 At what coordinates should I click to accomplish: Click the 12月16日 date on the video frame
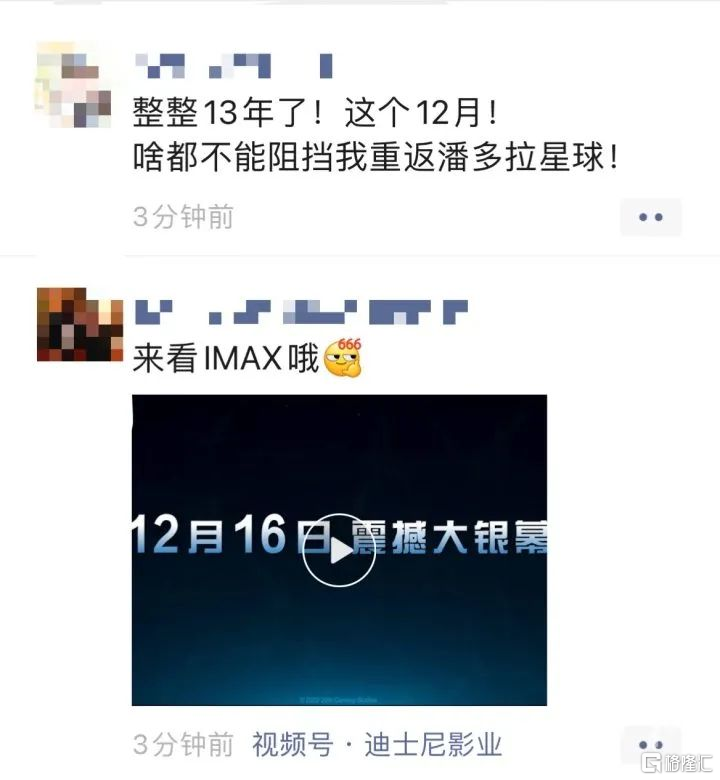[230, 535]
